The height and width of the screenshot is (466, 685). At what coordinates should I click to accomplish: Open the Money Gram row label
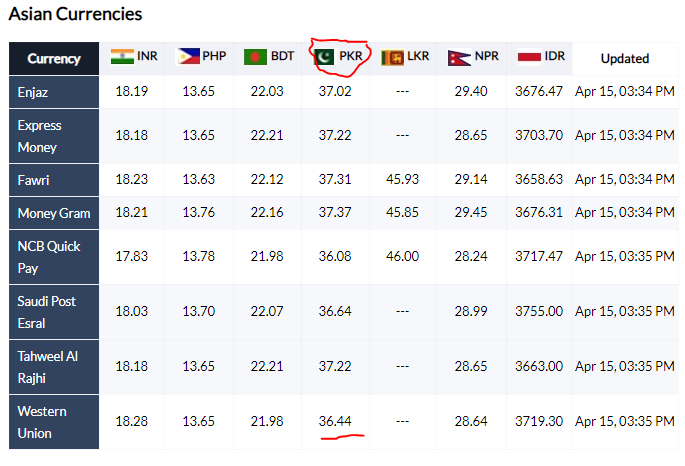(54, 213)
